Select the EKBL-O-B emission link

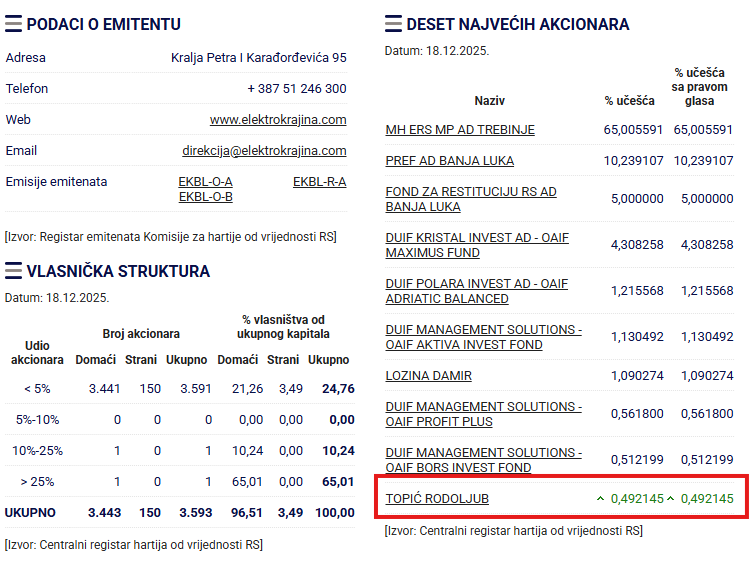pos(205,197)
